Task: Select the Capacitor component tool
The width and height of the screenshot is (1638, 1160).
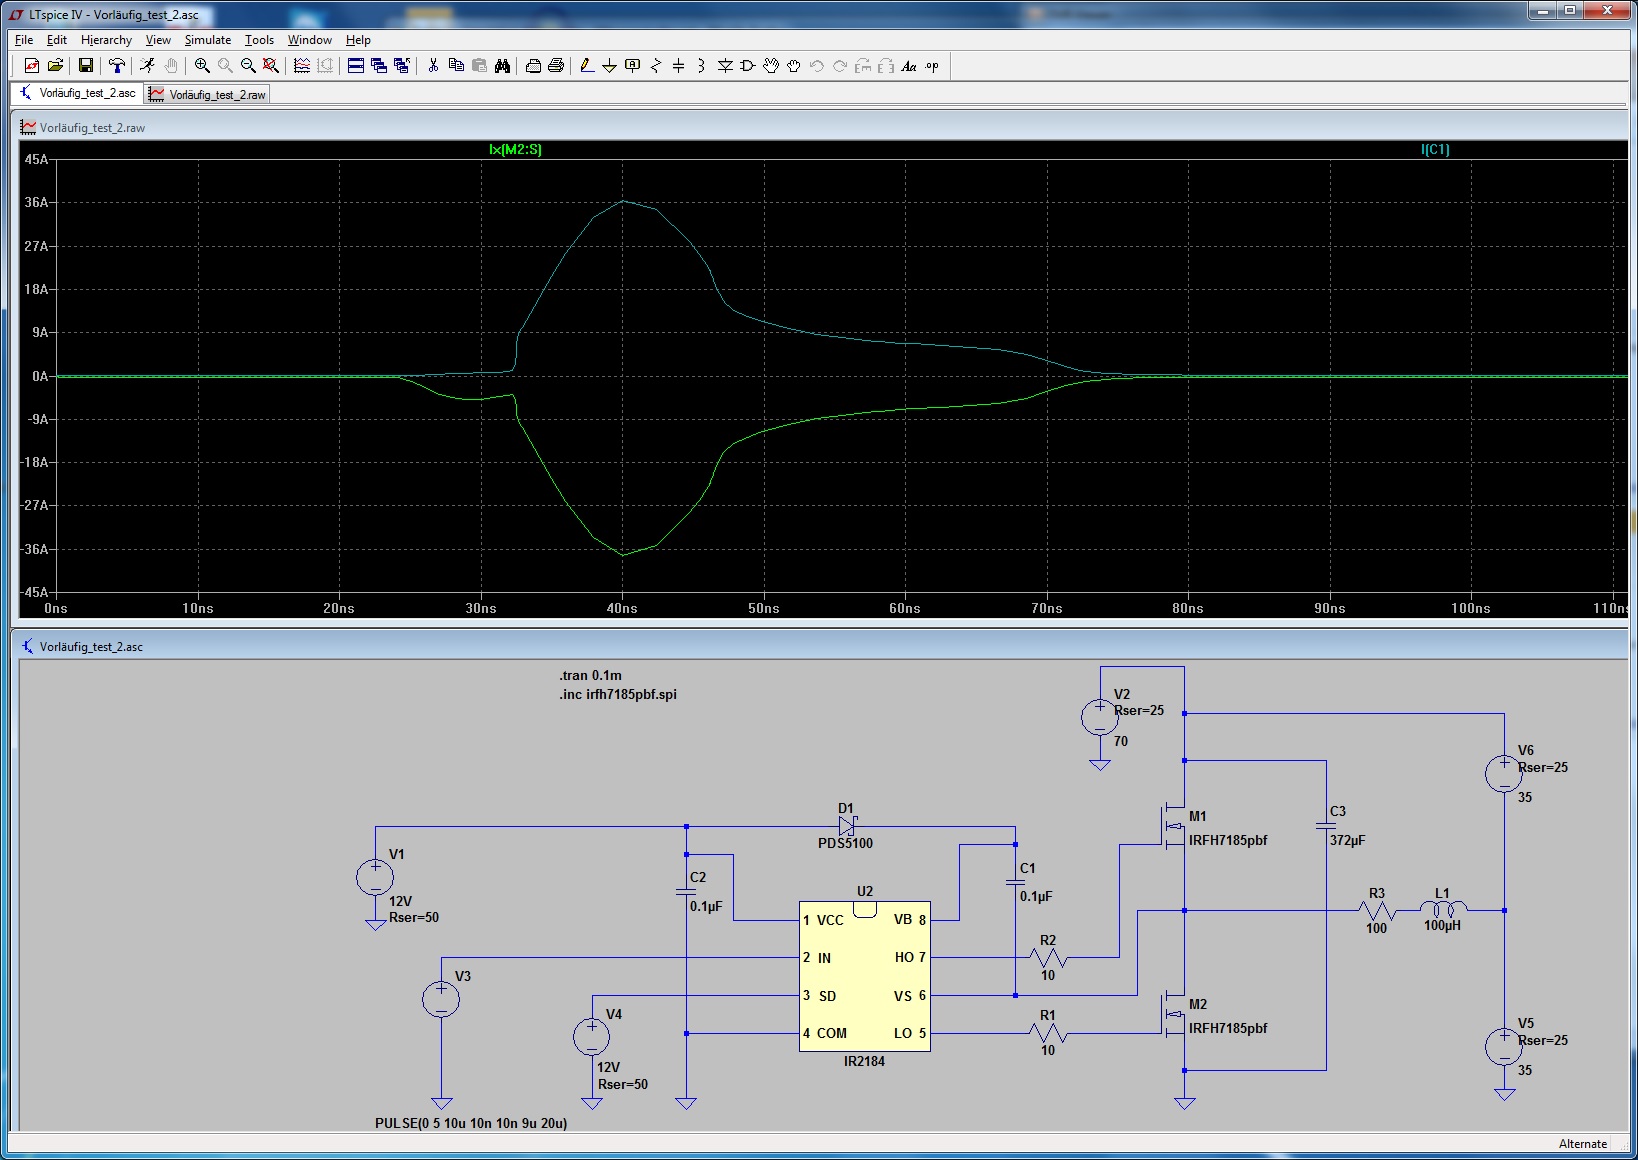Action: coord(679,66)
